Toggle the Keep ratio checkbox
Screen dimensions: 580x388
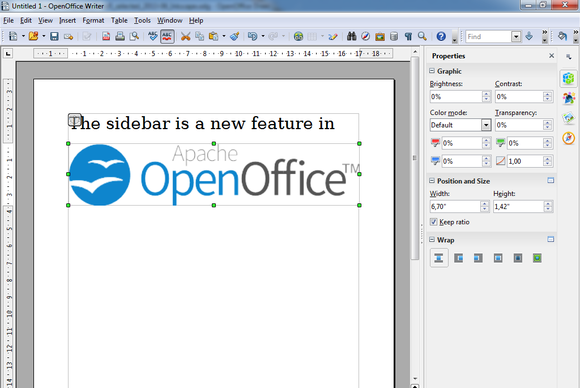point(434,222)
